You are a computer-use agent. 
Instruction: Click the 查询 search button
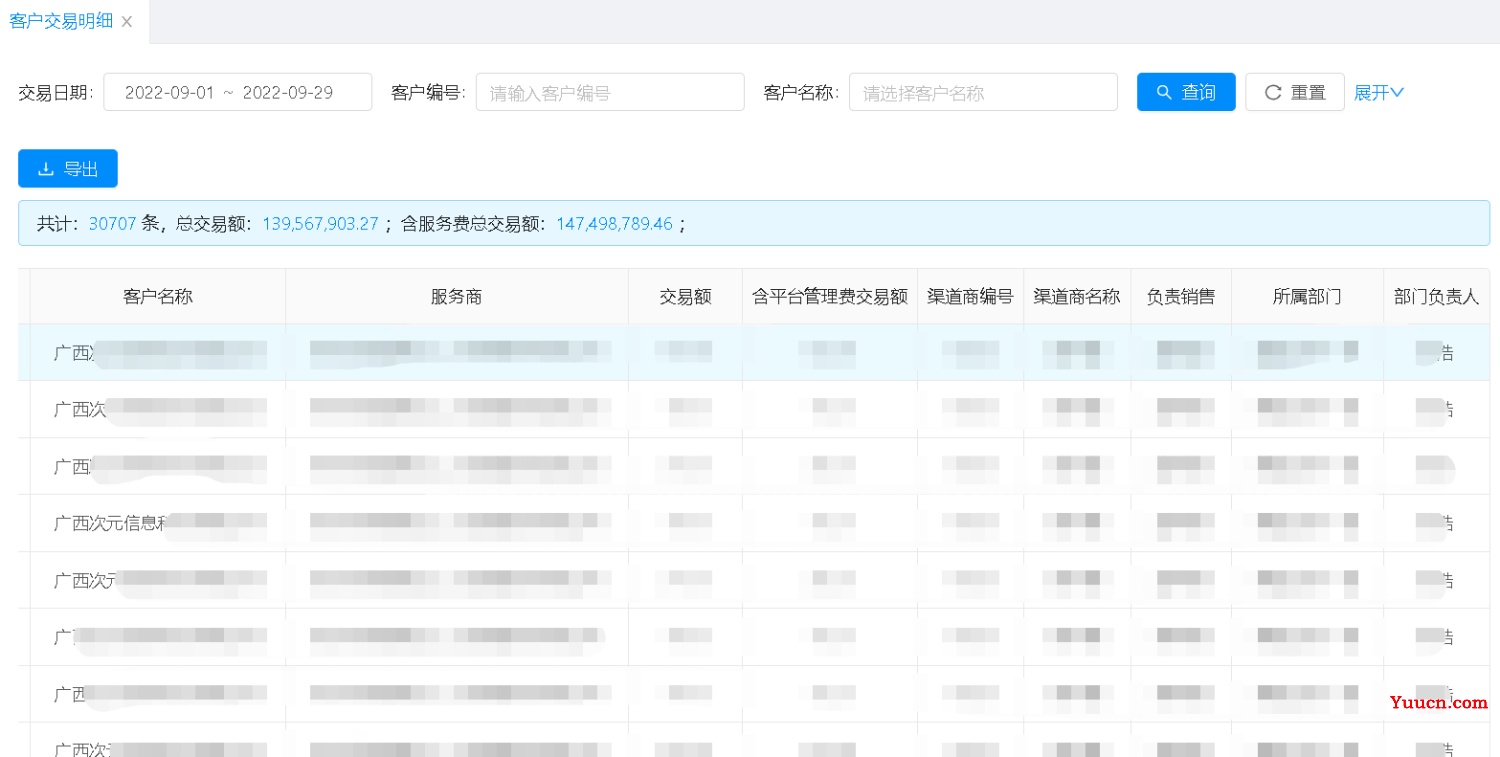click(1186, 92)
